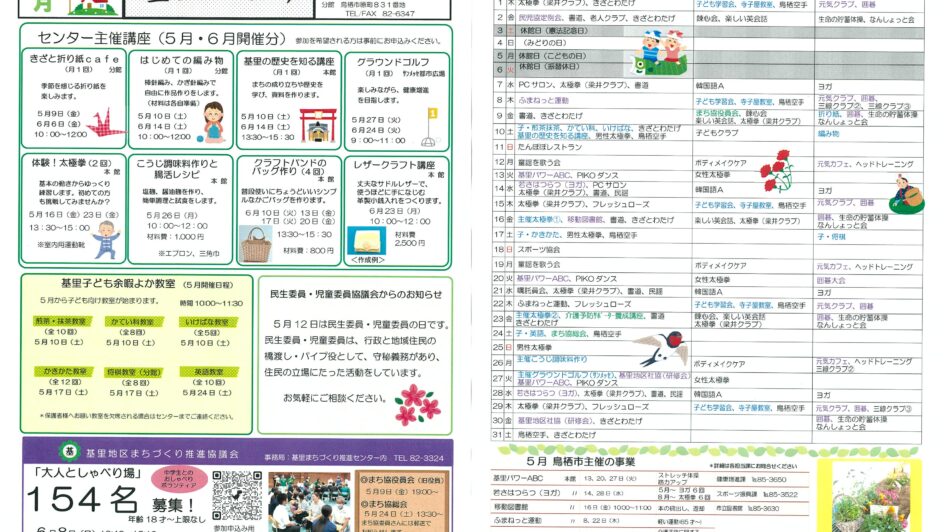Click the 男性太極拳 entry on the 25th

point(535,347)
